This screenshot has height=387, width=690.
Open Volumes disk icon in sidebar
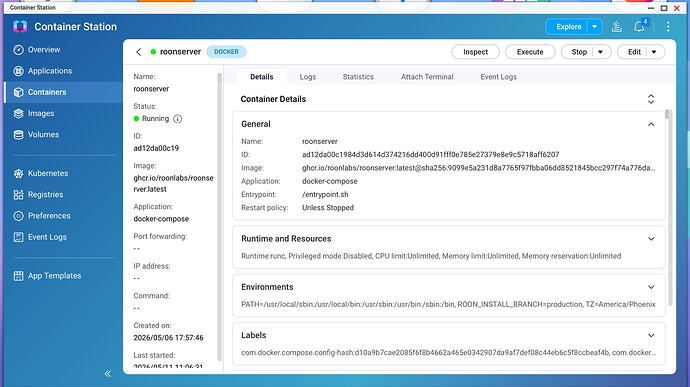(x=18, y=135)
